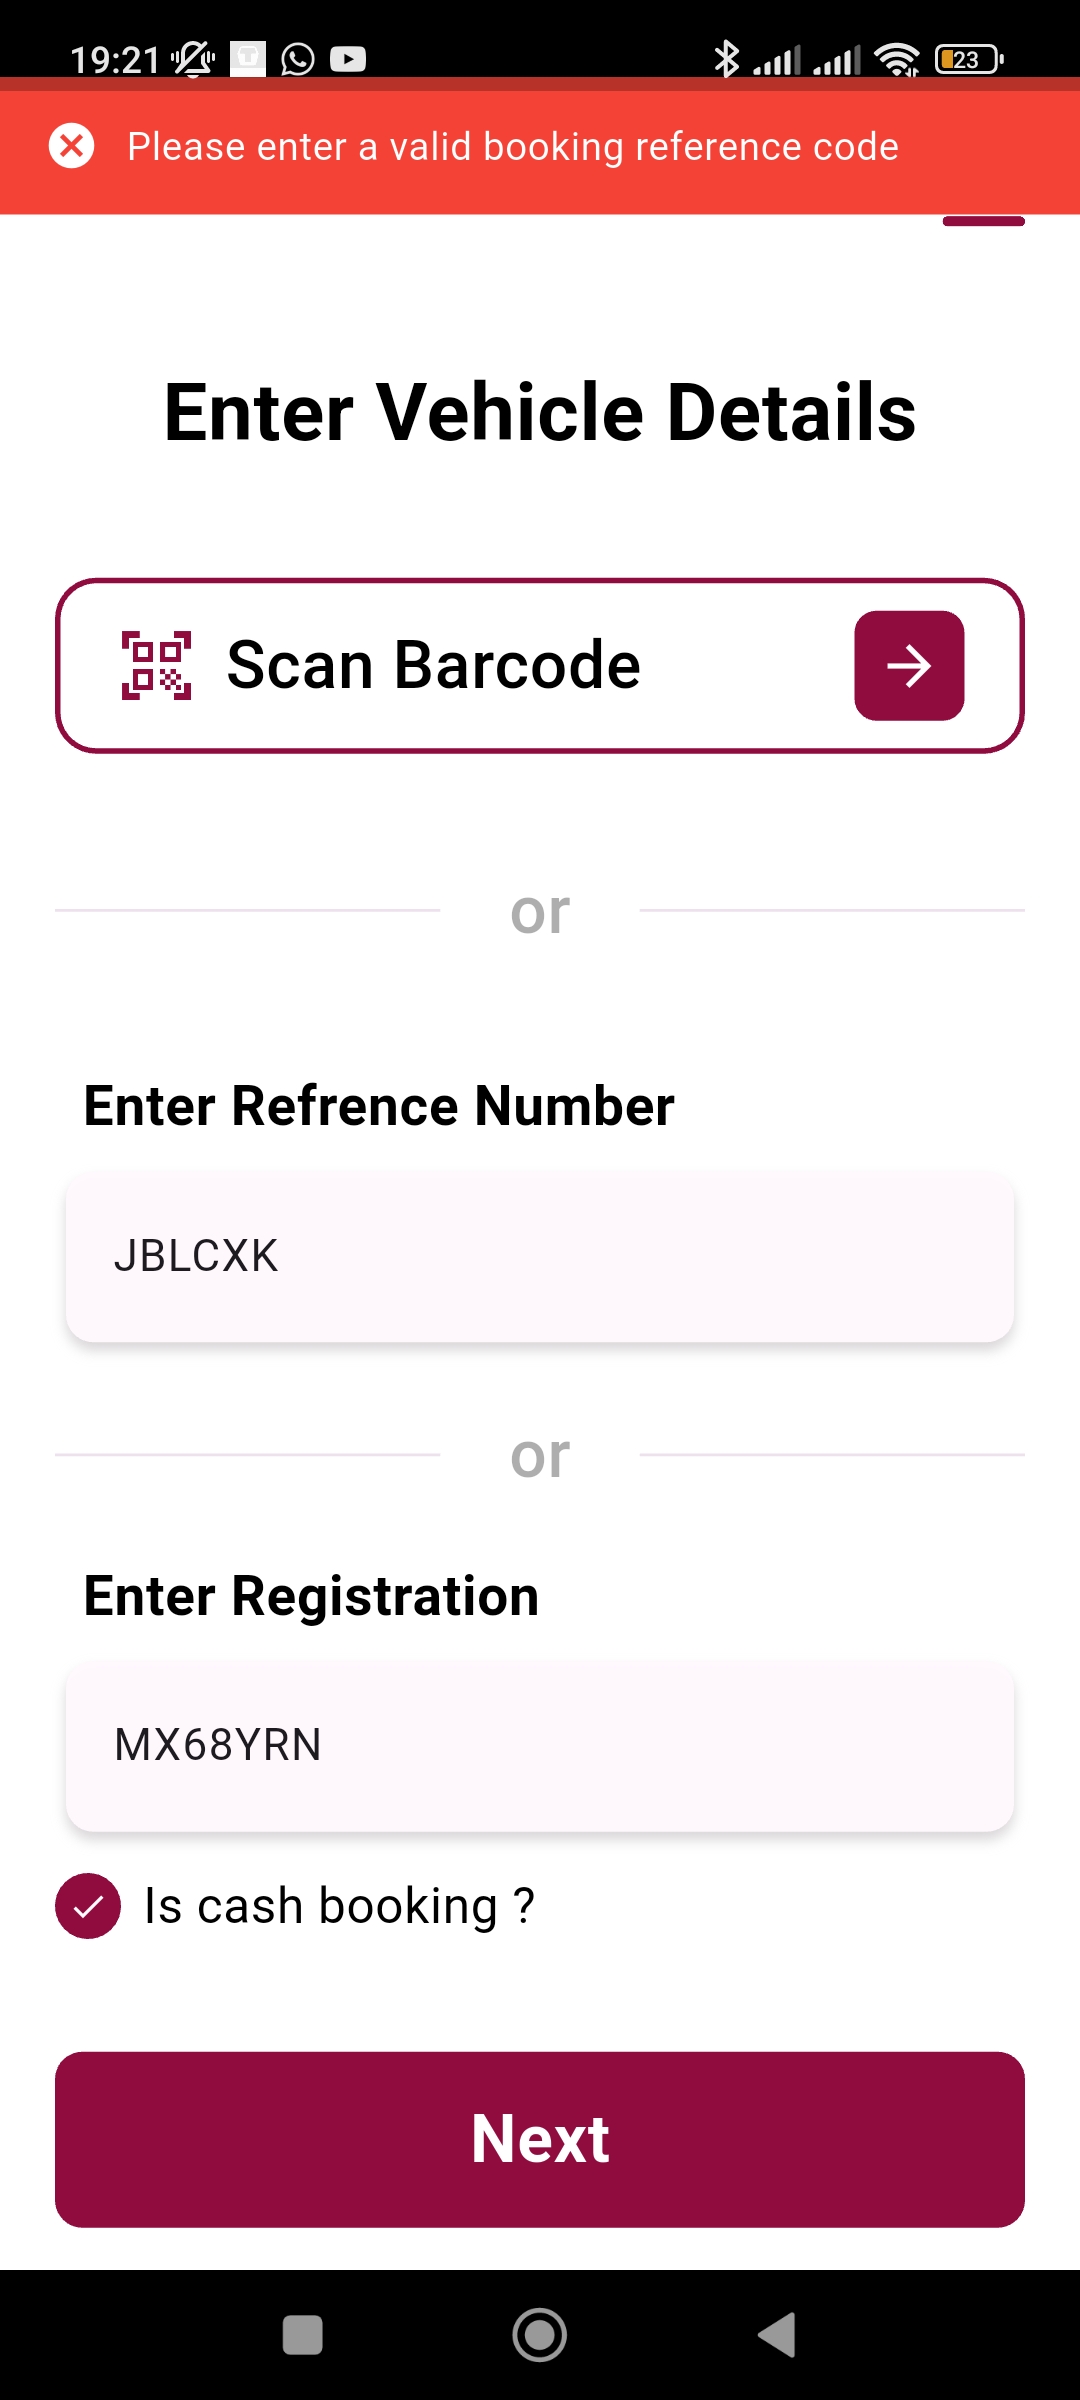
Task: Open the Scan Barcode option
Action: click(x=540, y=666)
